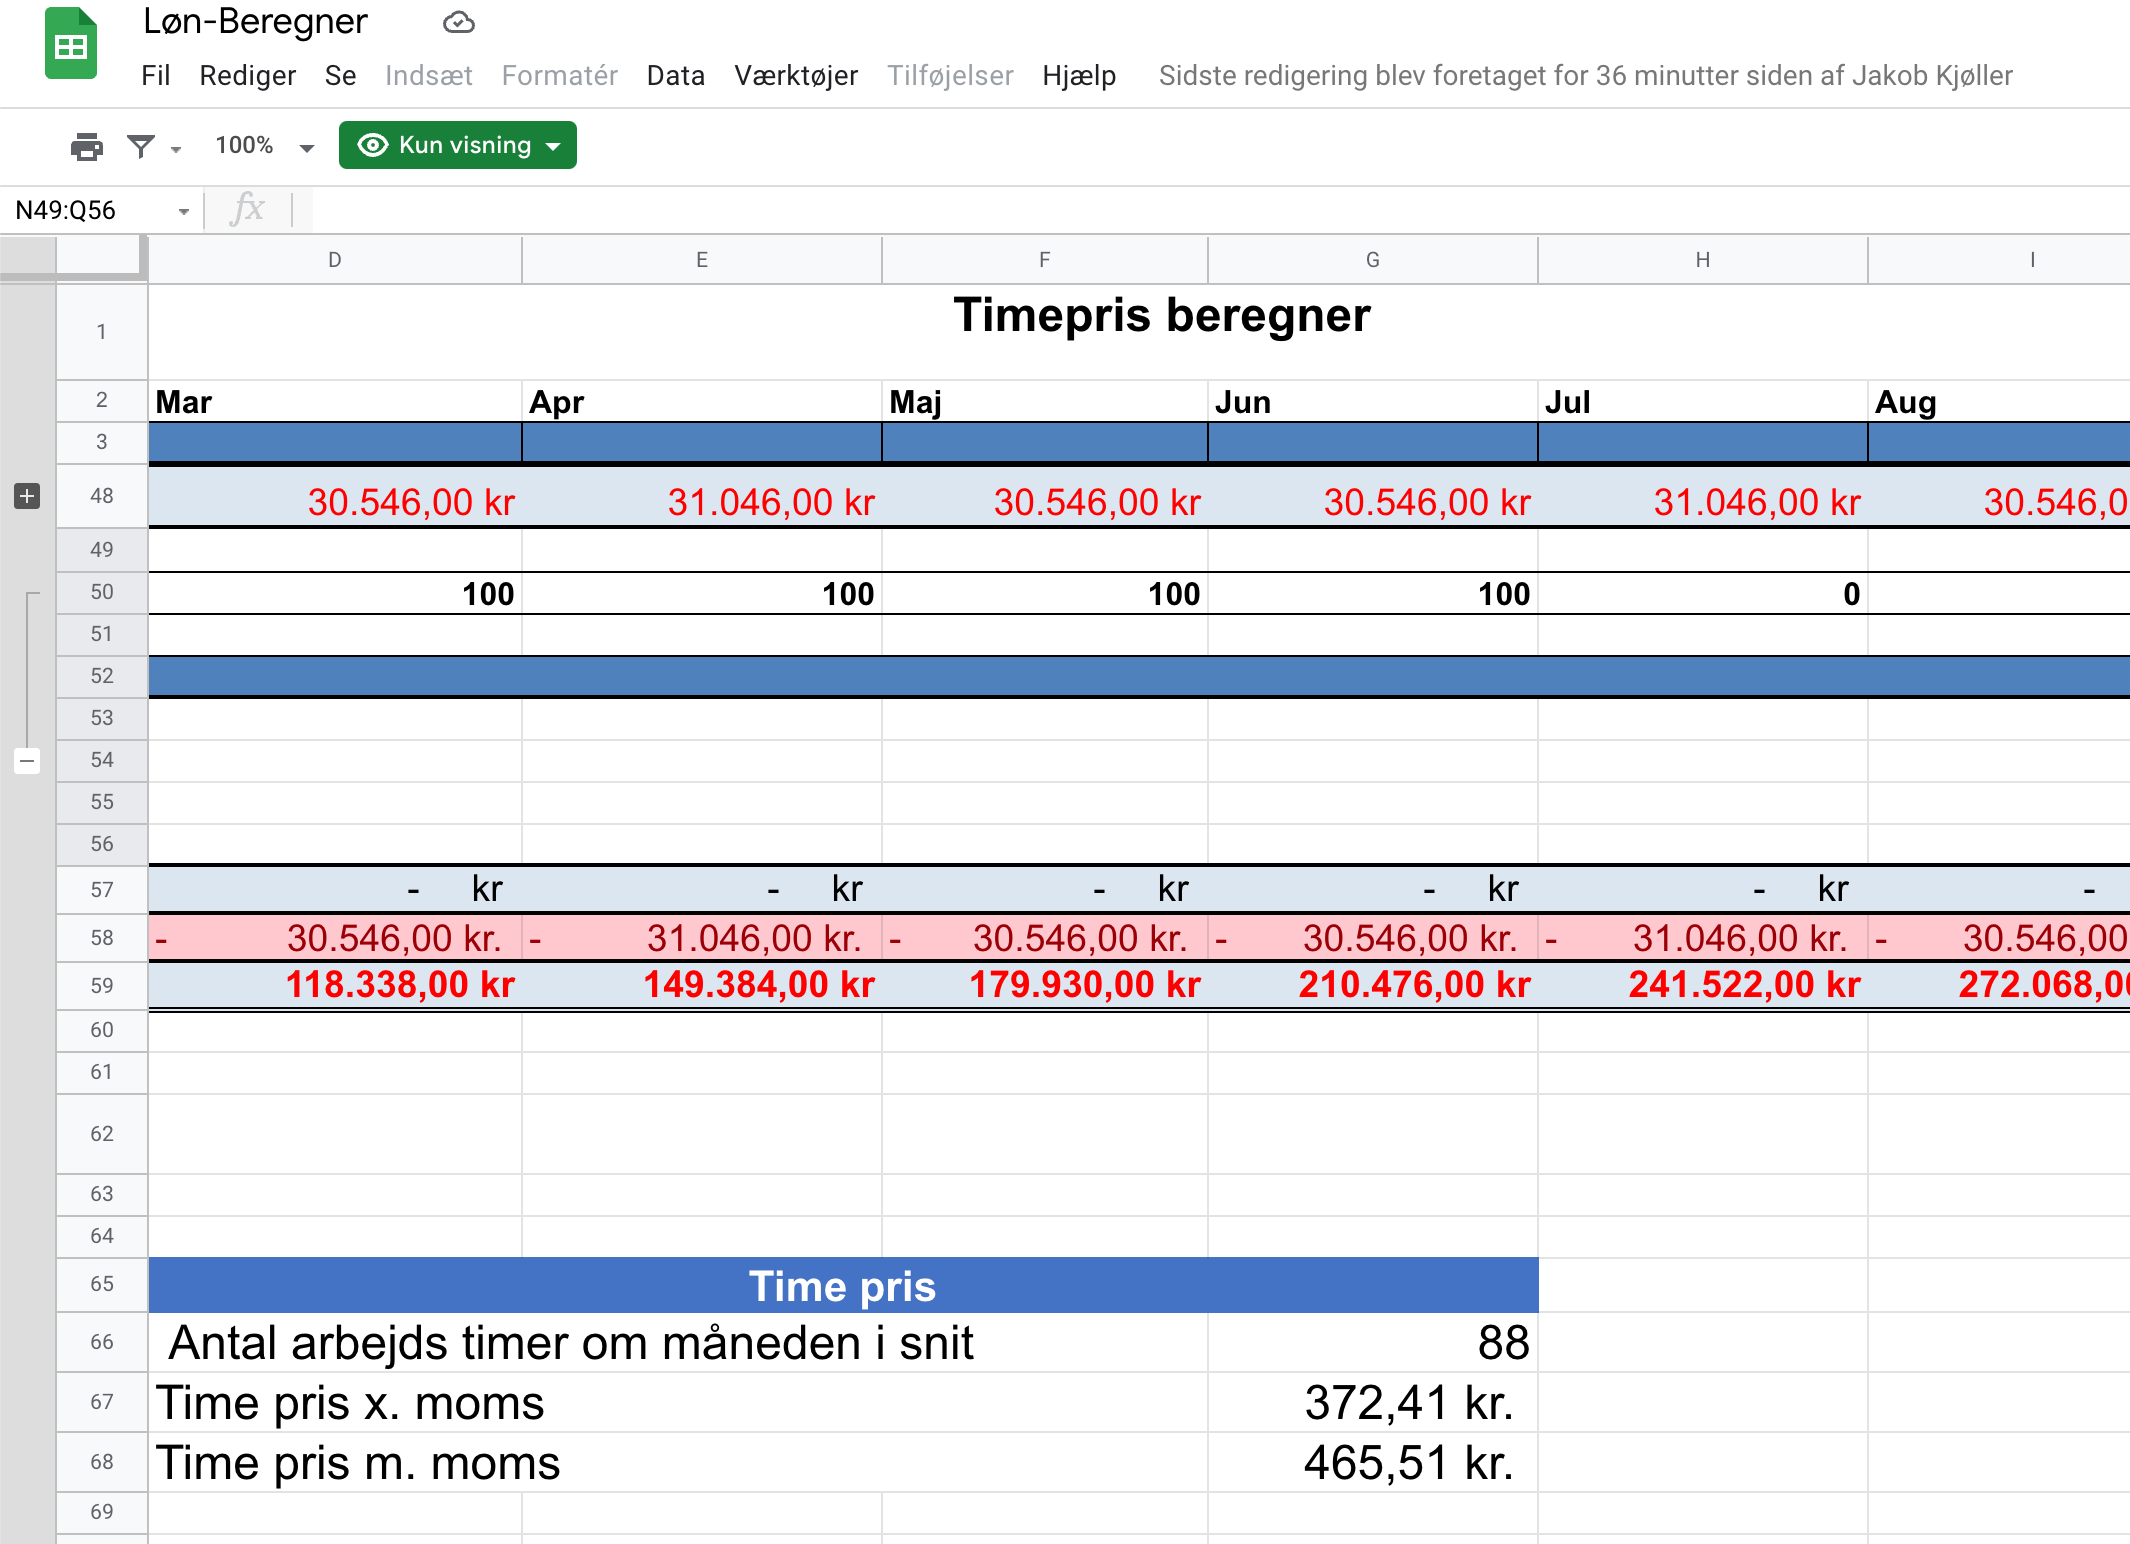This screenshot has width=2130, height=1544.
Task: Click the Aug month header cell
Action: coord(1999,402)
